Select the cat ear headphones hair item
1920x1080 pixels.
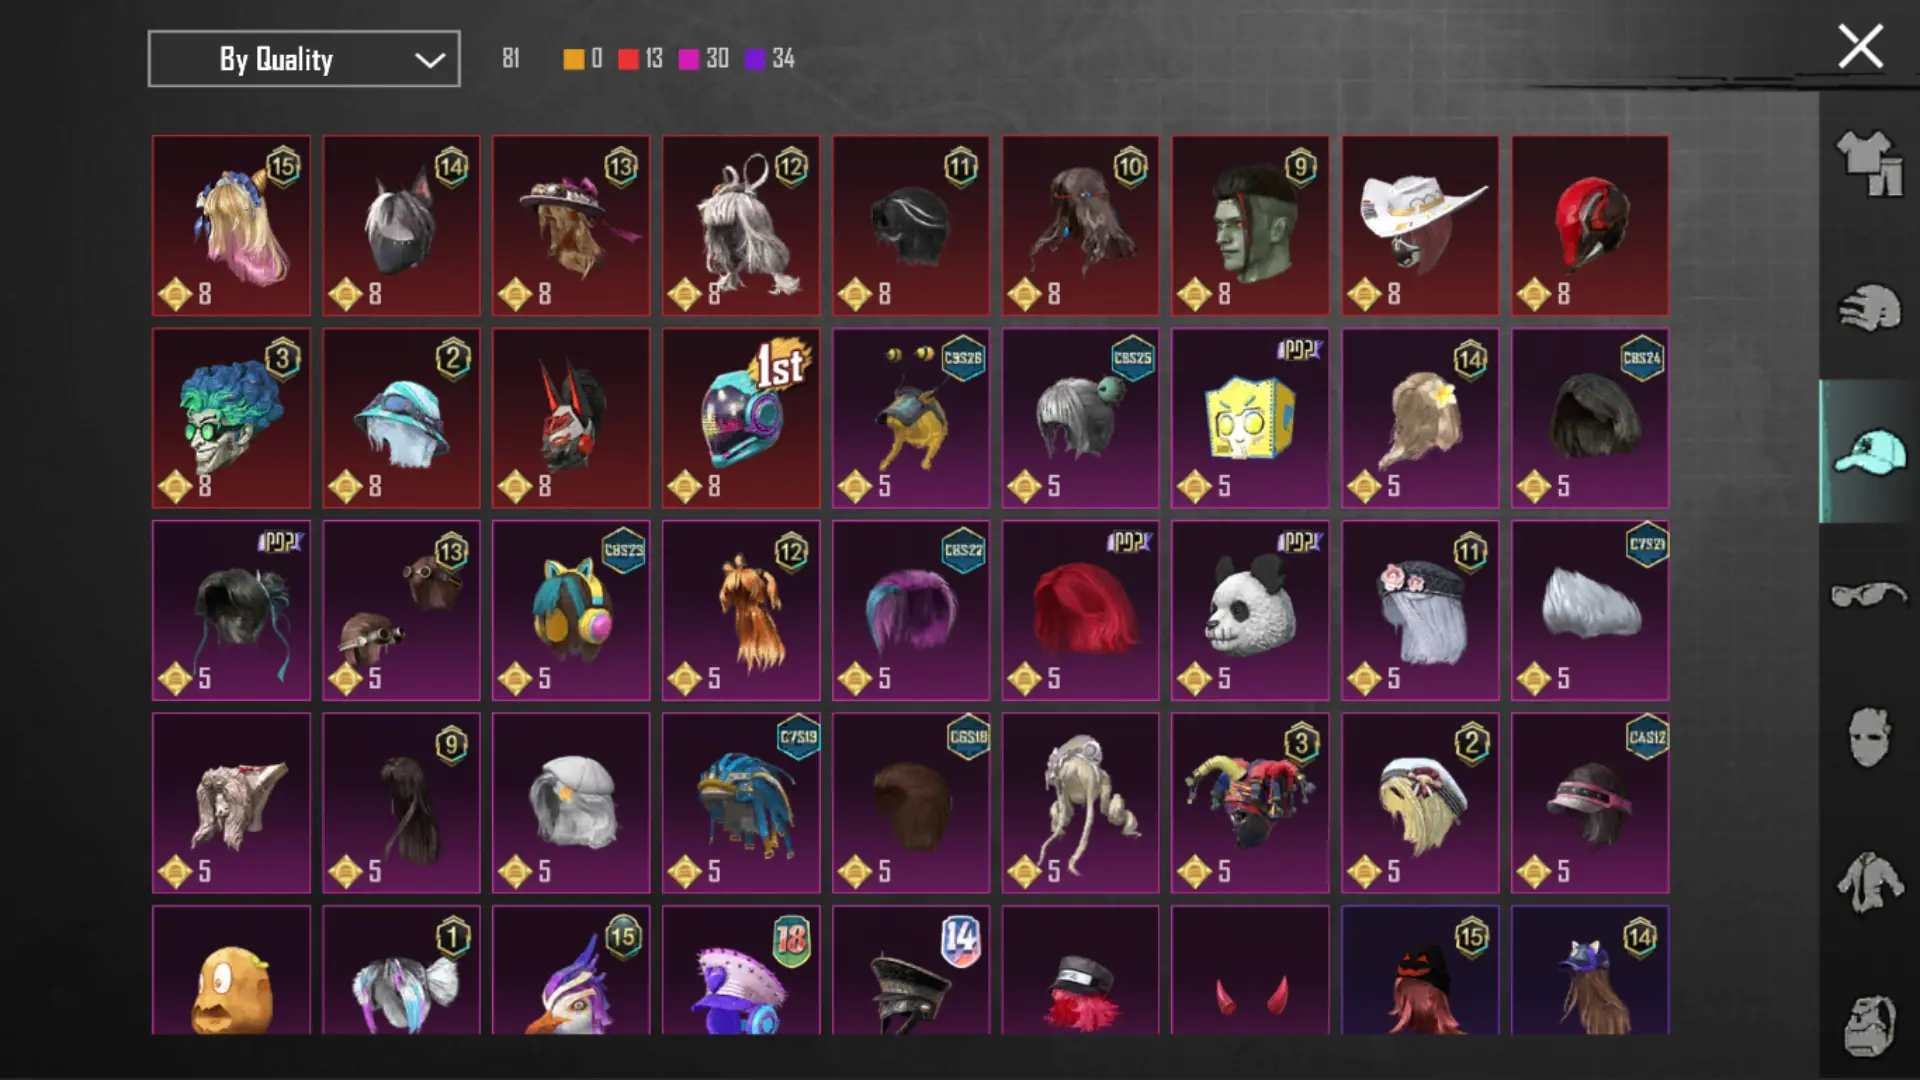pyautogui.click(x=571, y=610)
